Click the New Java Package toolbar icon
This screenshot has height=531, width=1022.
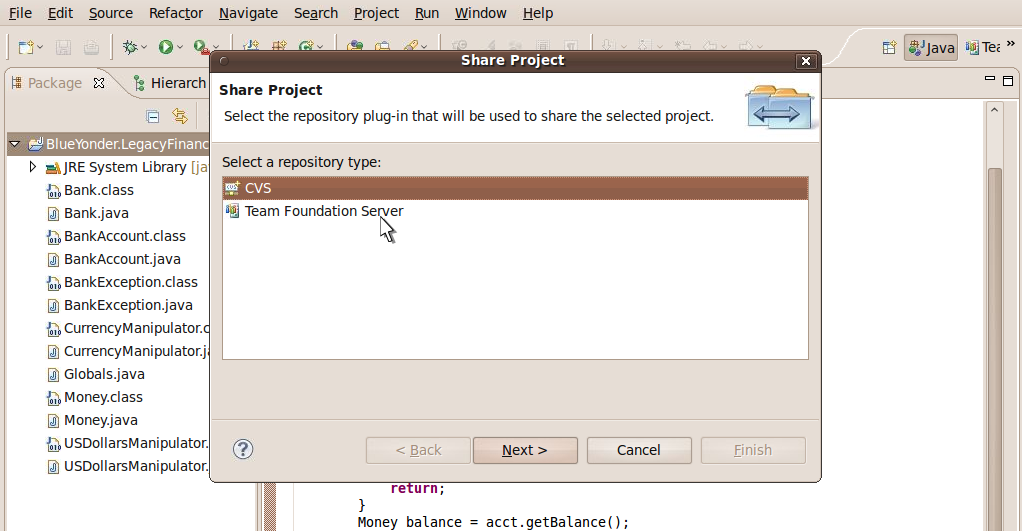[280, 46]
